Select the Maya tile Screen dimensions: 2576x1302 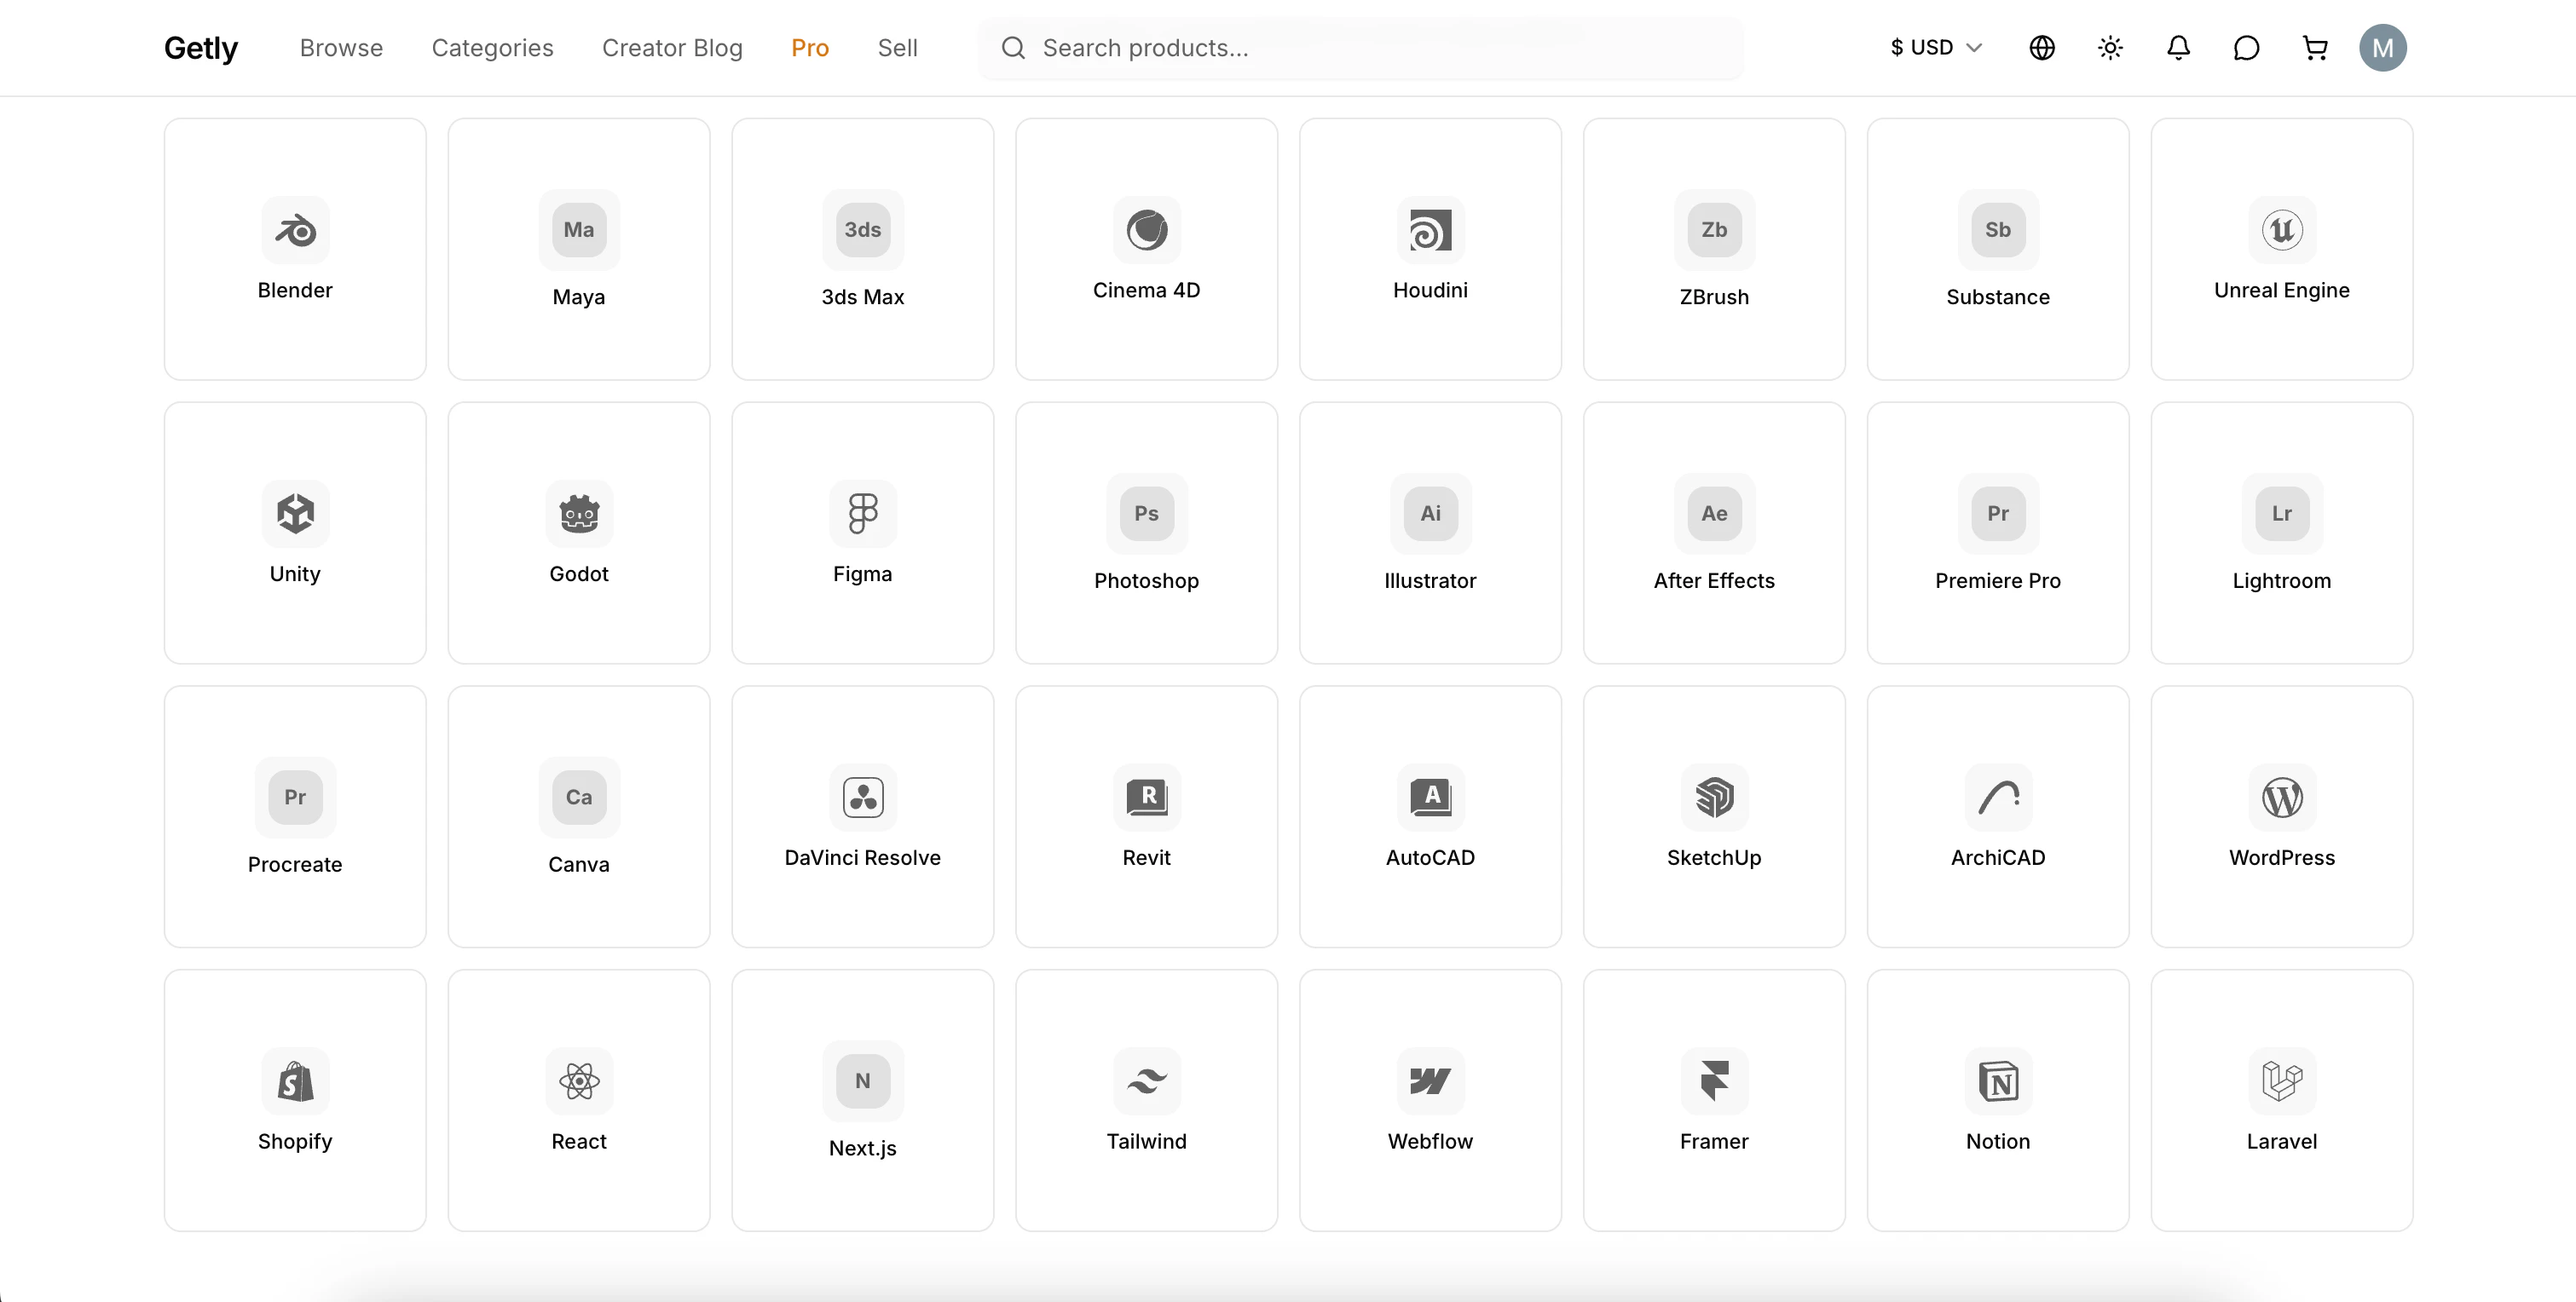(x=579, y=249)
